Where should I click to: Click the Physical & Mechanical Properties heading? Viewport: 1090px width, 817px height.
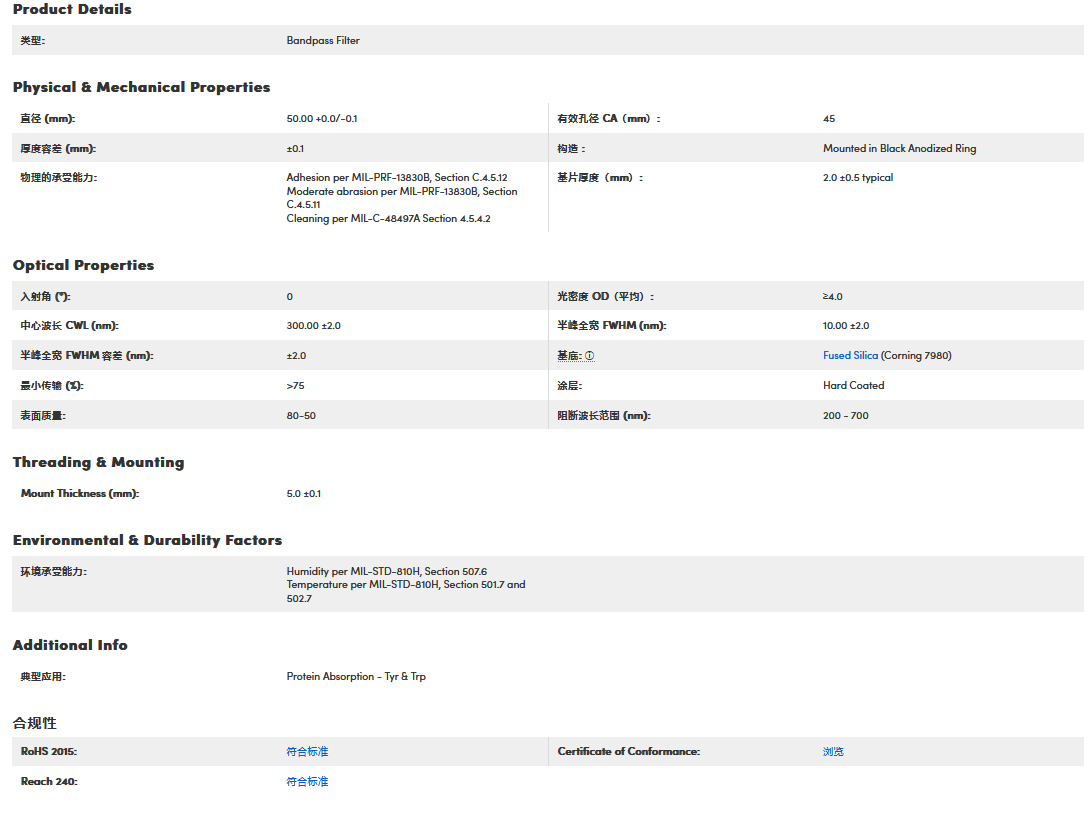[x=141, y=88]
